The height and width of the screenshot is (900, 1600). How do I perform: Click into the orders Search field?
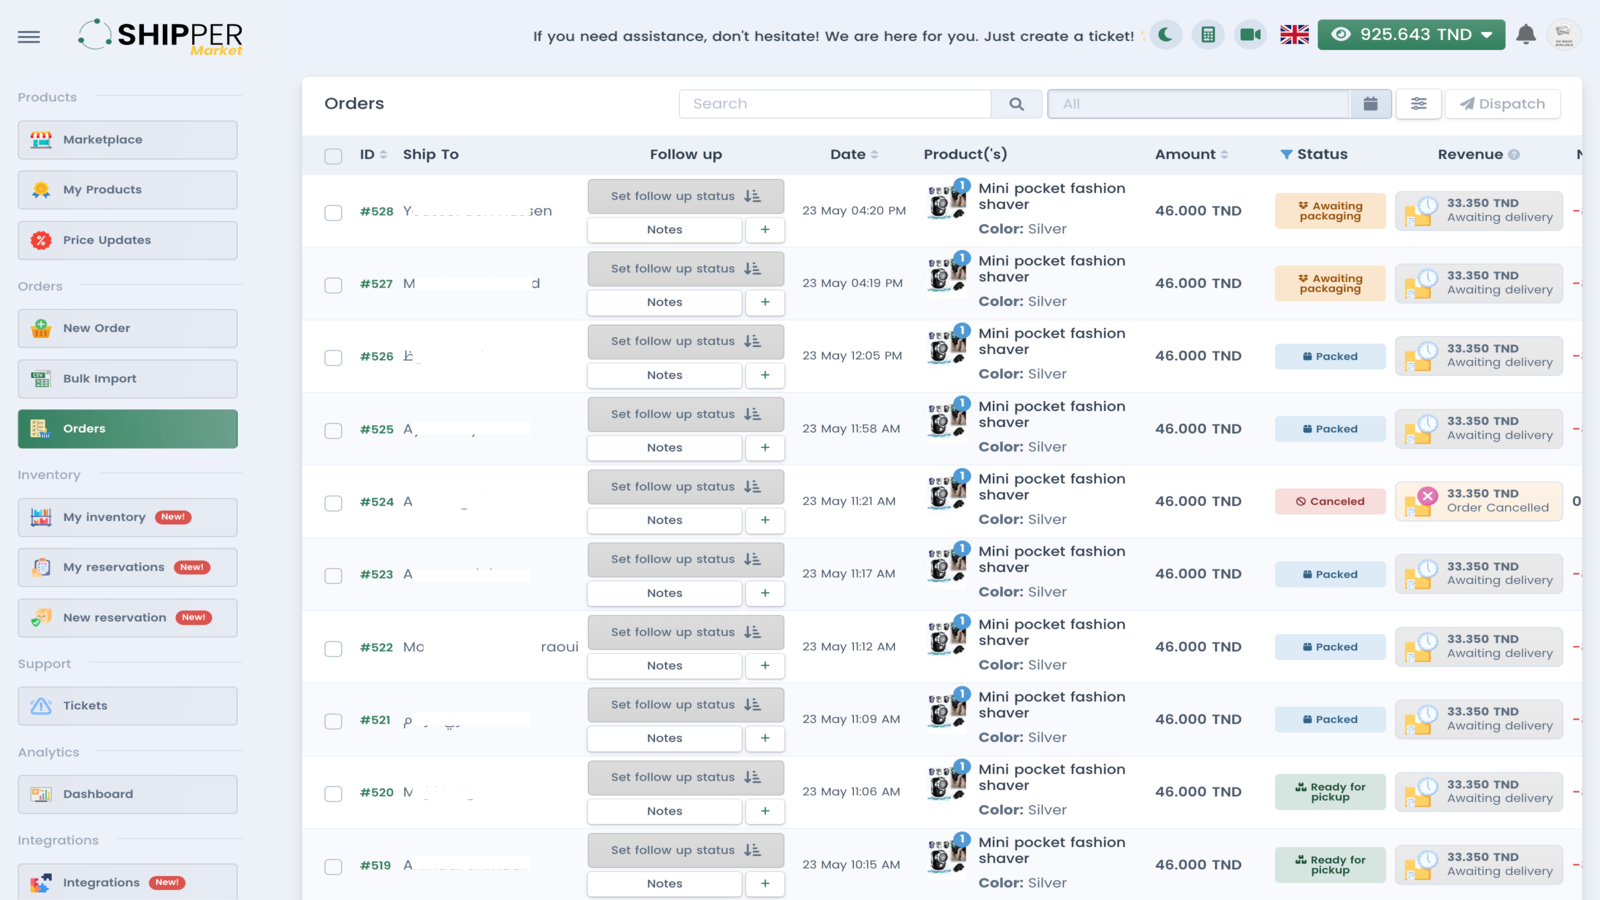(x=835, y=104)
